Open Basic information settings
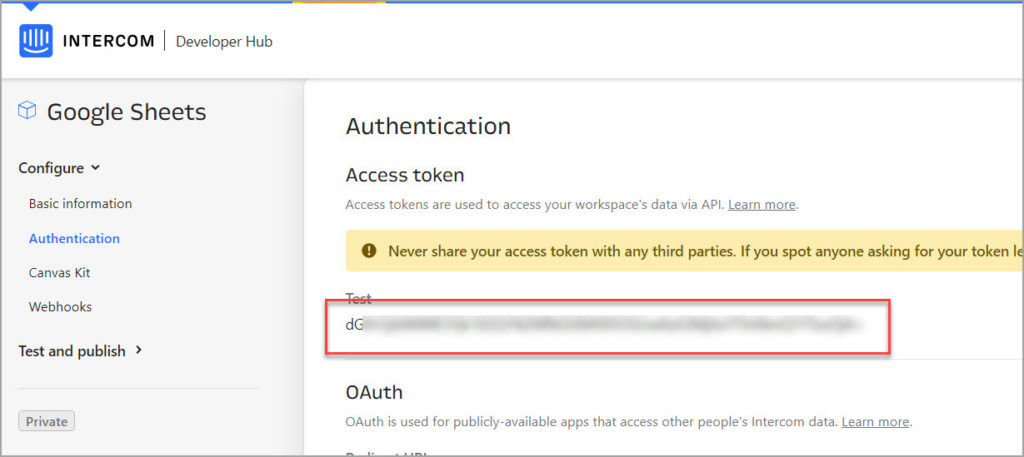 (x=80, y=204)
